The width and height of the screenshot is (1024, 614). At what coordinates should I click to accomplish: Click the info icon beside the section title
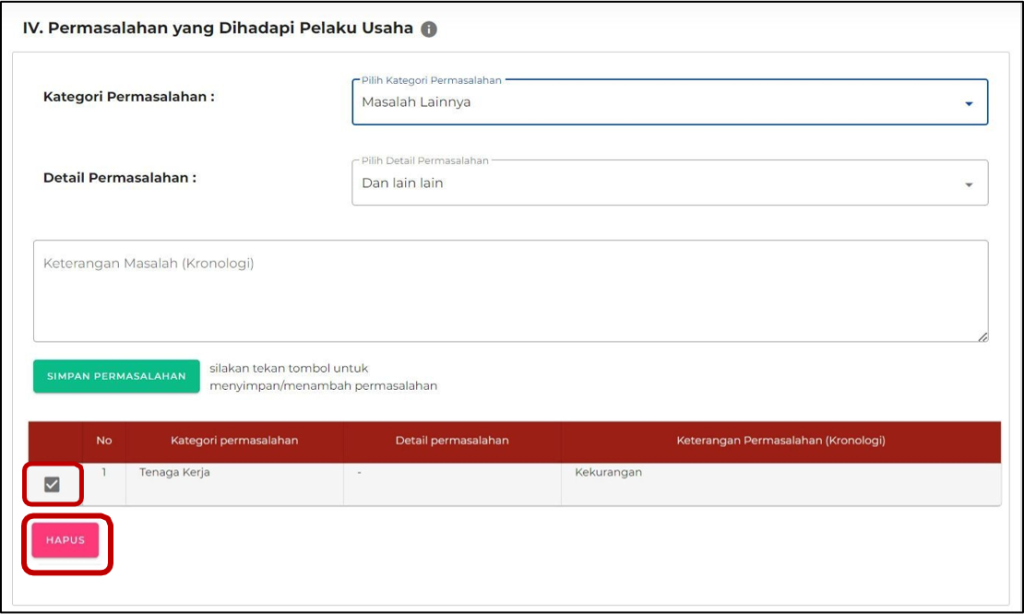pos(429,30)
